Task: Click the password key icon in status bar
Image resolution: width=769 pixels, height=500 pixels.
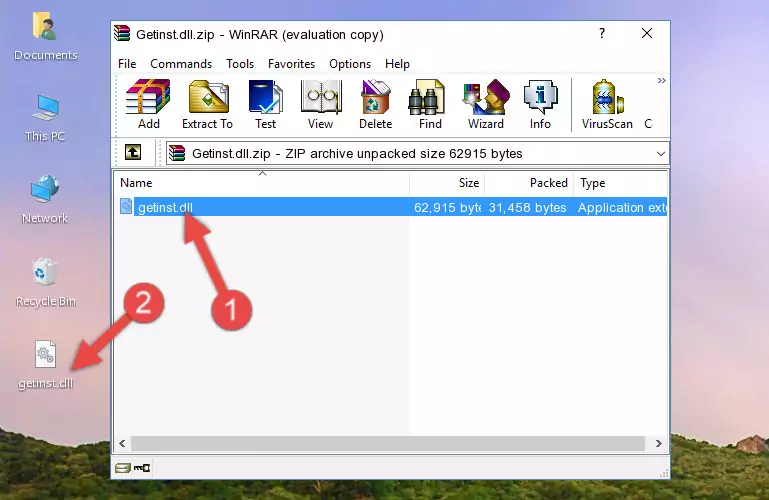Action: 142,468
